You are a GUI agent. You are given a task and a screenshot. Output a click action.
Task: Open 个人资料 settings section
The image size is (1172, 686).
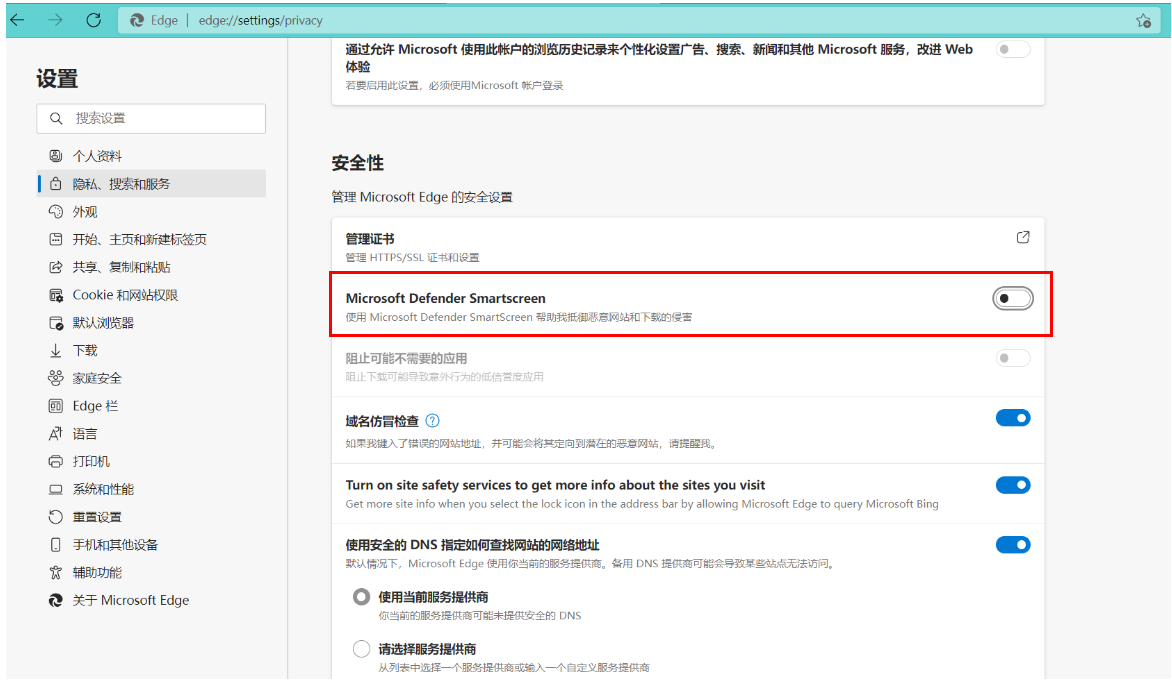tap(151, 155)
